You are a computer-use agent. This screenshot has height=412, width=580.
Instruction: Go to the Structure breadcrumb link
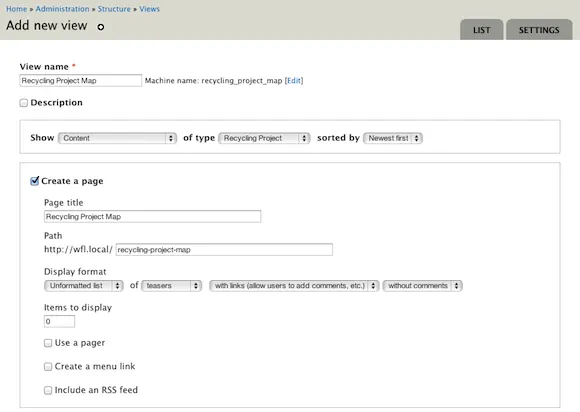click(x=114, y=9)
